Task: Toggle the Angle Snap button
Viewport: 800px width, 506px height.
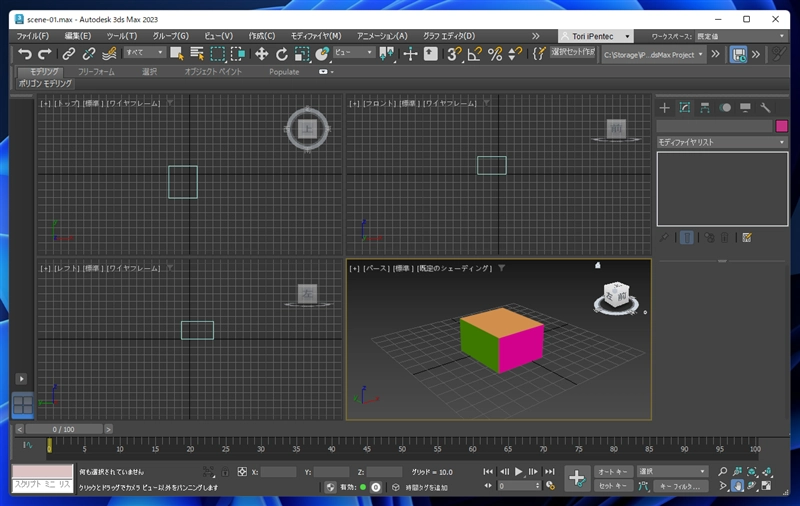Action: (x=474, y=54)
